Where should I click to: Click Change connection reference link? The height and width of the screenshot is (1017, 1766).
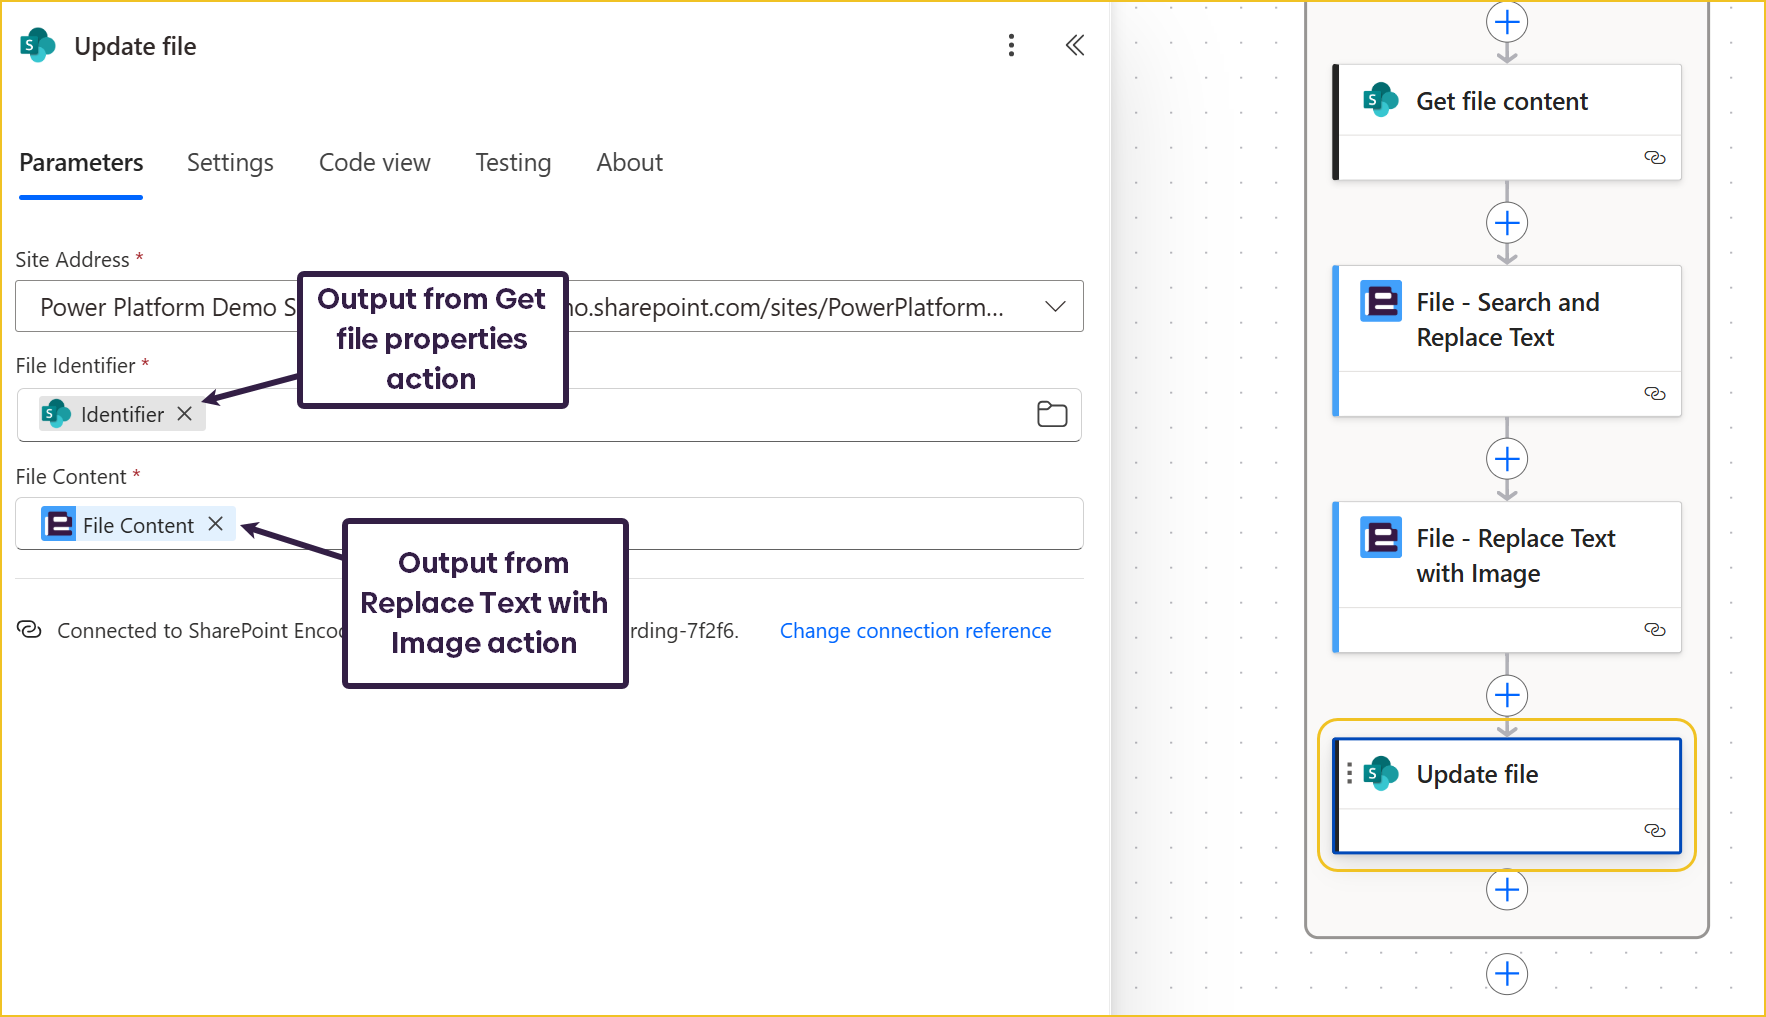915,631
